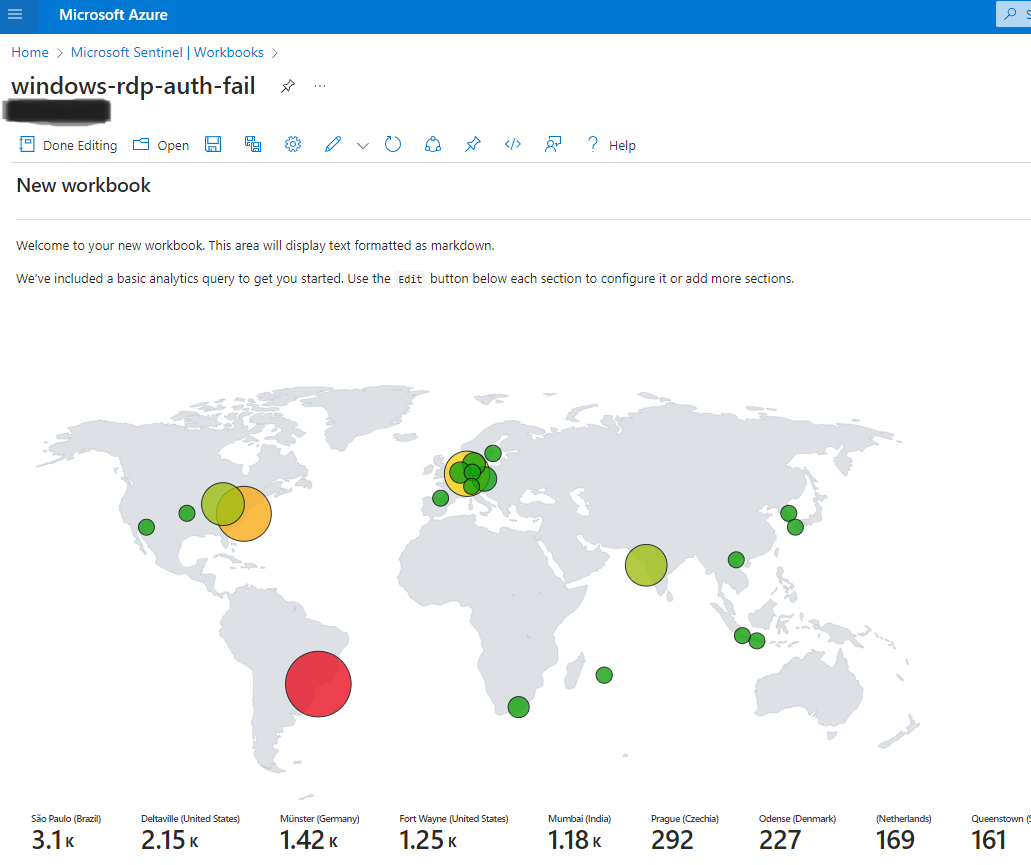Click the Share workbook icon

(x=433, y=145)
